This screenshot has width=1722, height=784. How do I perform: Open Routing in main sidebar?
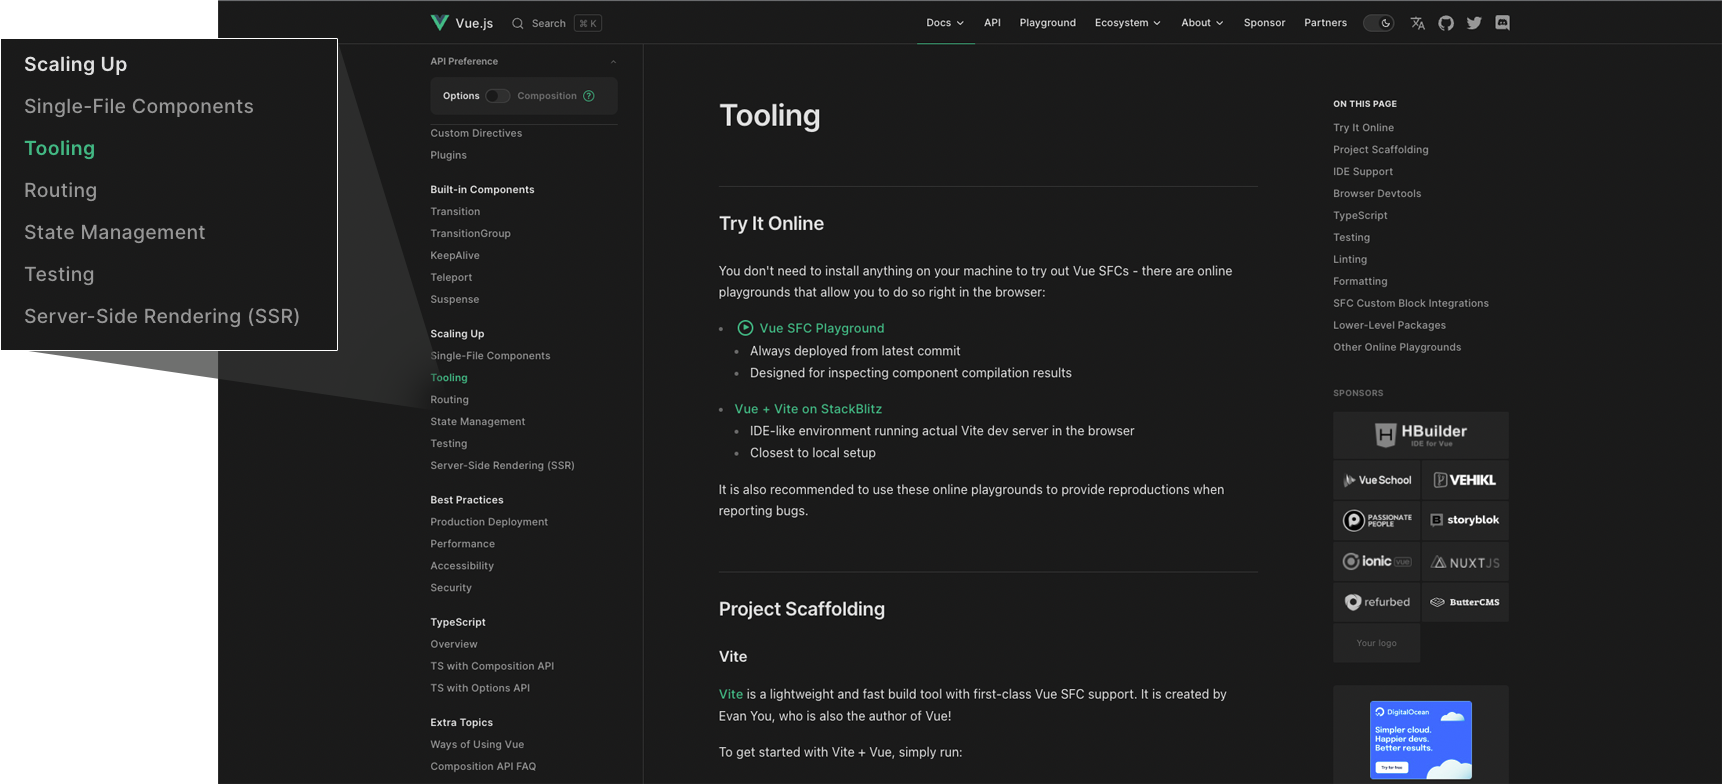(449, 400)
